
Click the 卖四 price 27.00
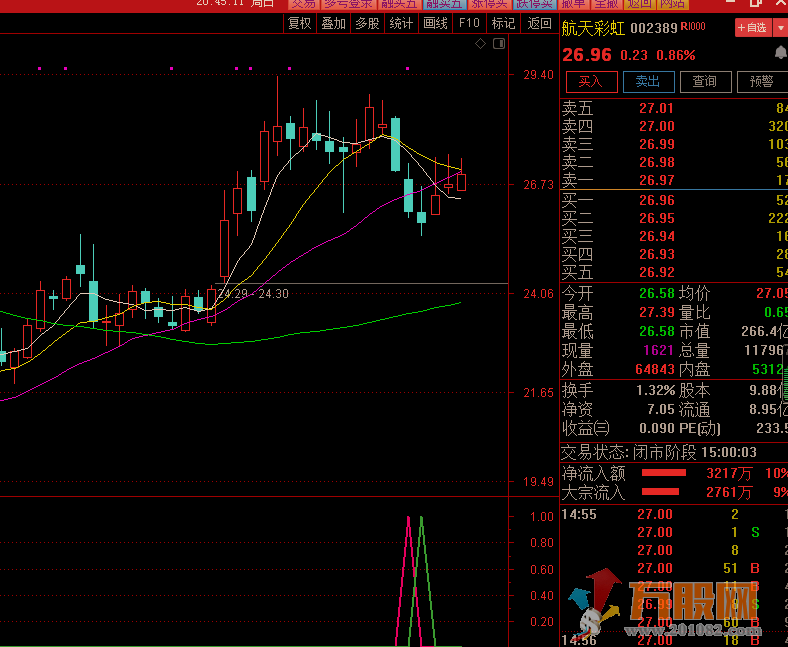(656, 126)
